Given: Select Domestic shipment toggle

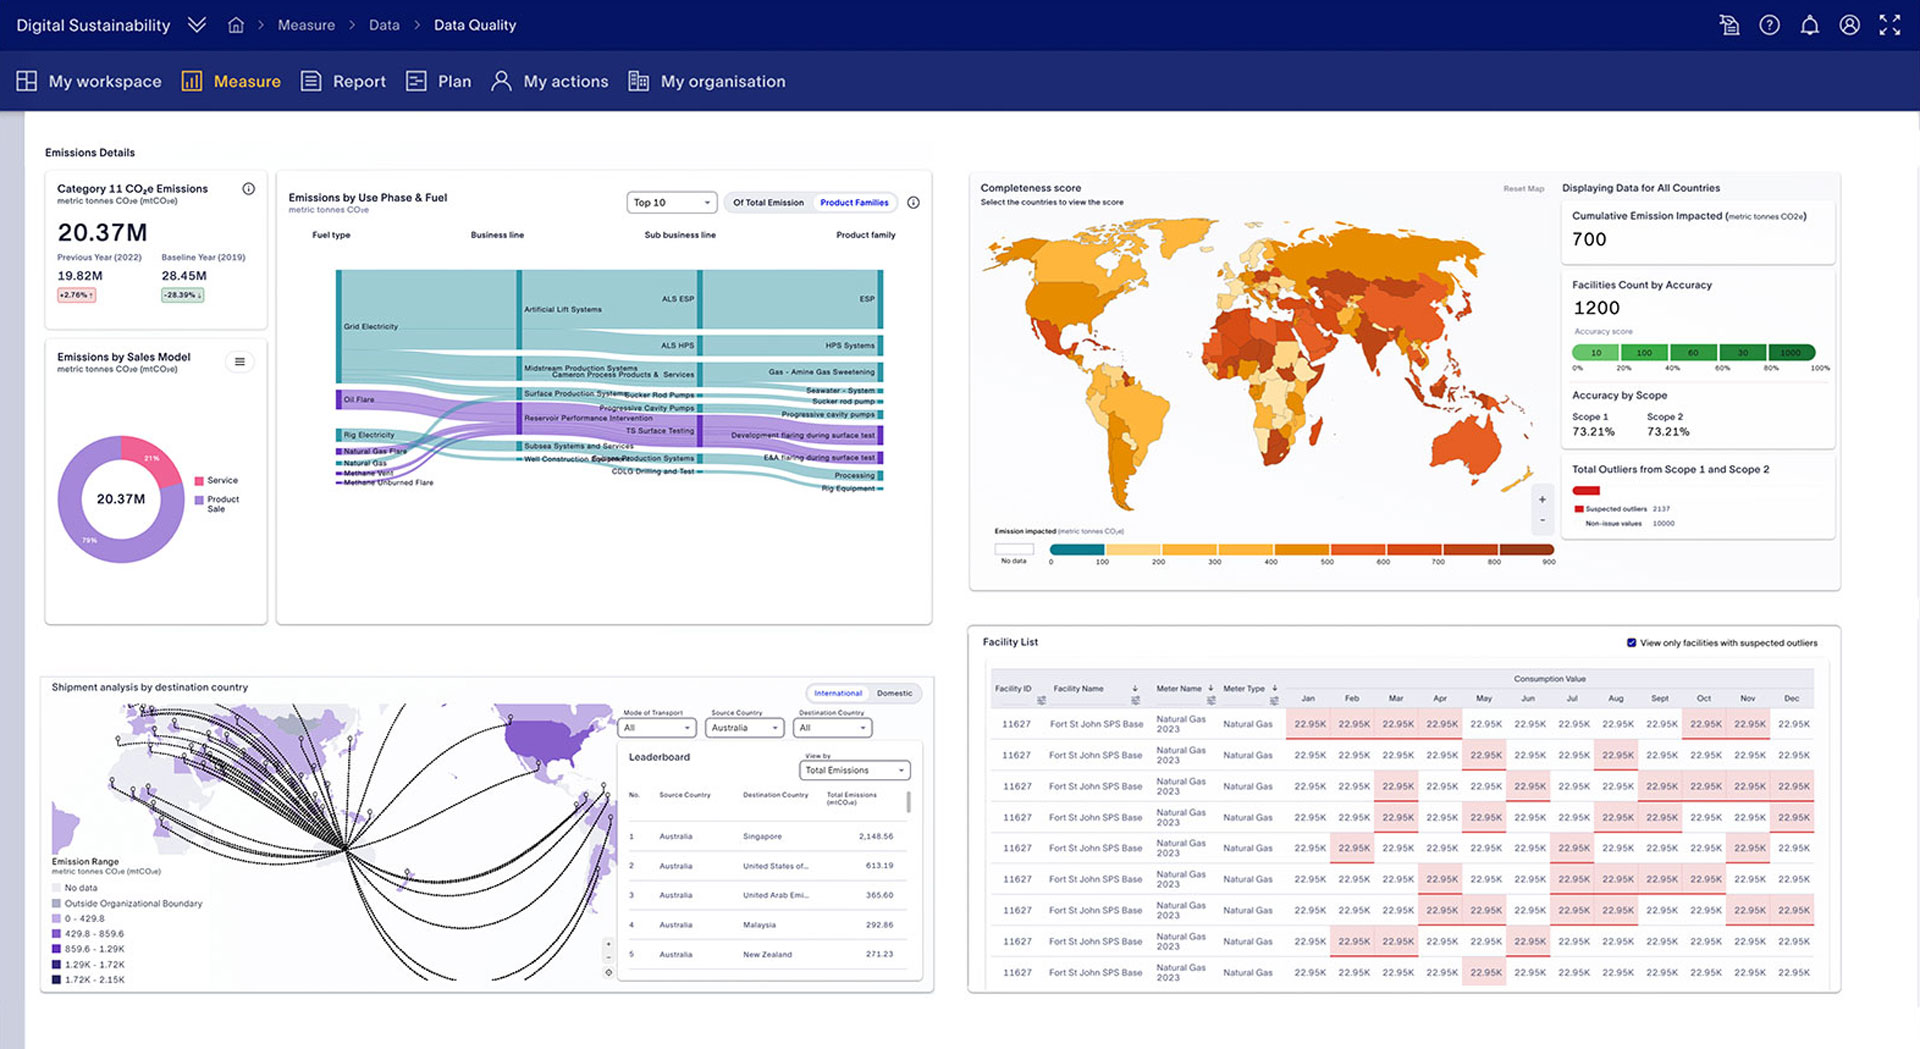Looking at the screenshot, I should point(895,693).
